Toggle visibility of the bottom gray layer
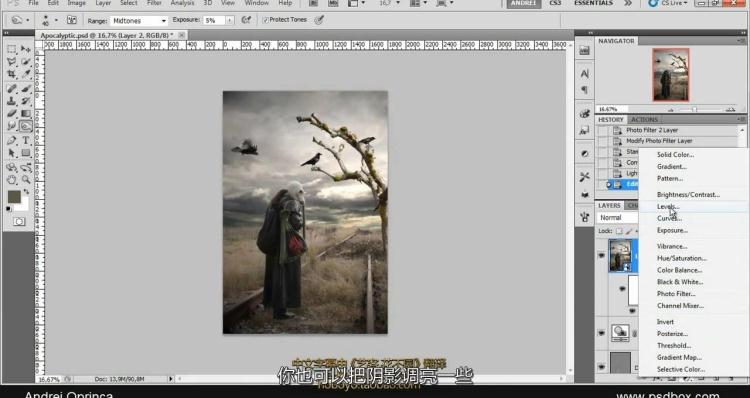 click(602, 367)
